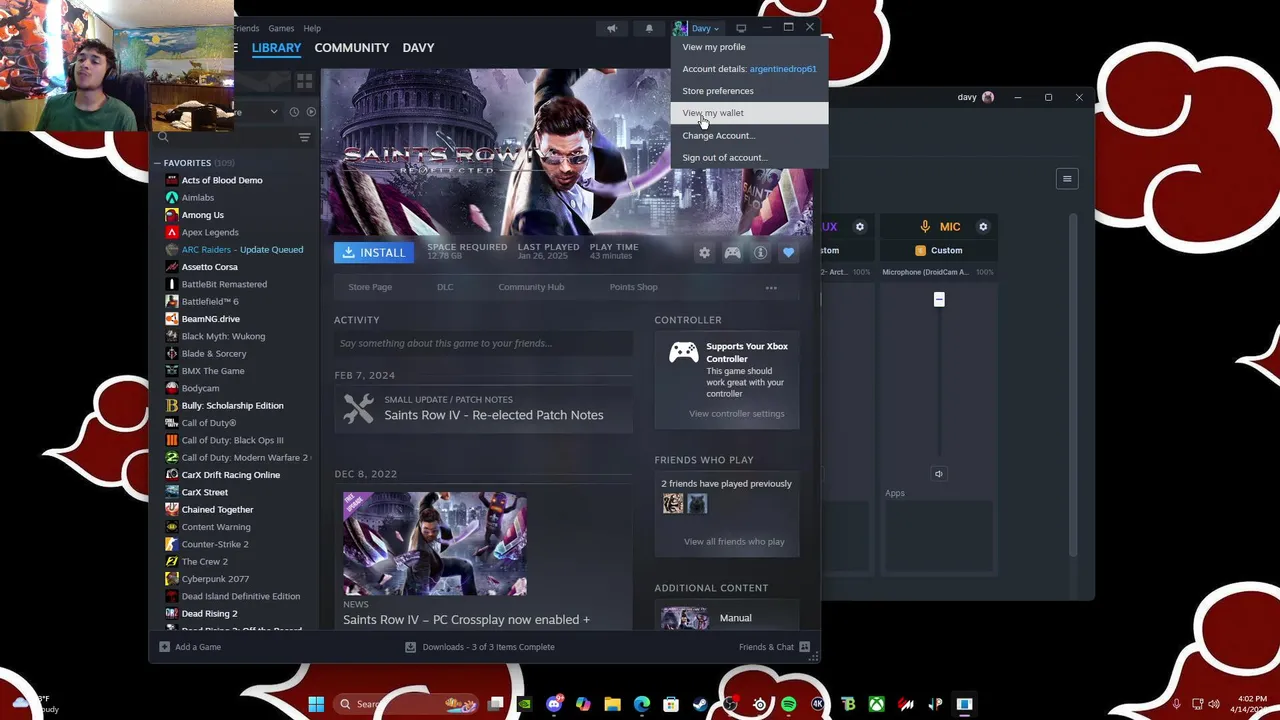Viewport: 1280px width, 720px height.
Task: Open Spotify from the taskbar
Action: tap(789, 704)
